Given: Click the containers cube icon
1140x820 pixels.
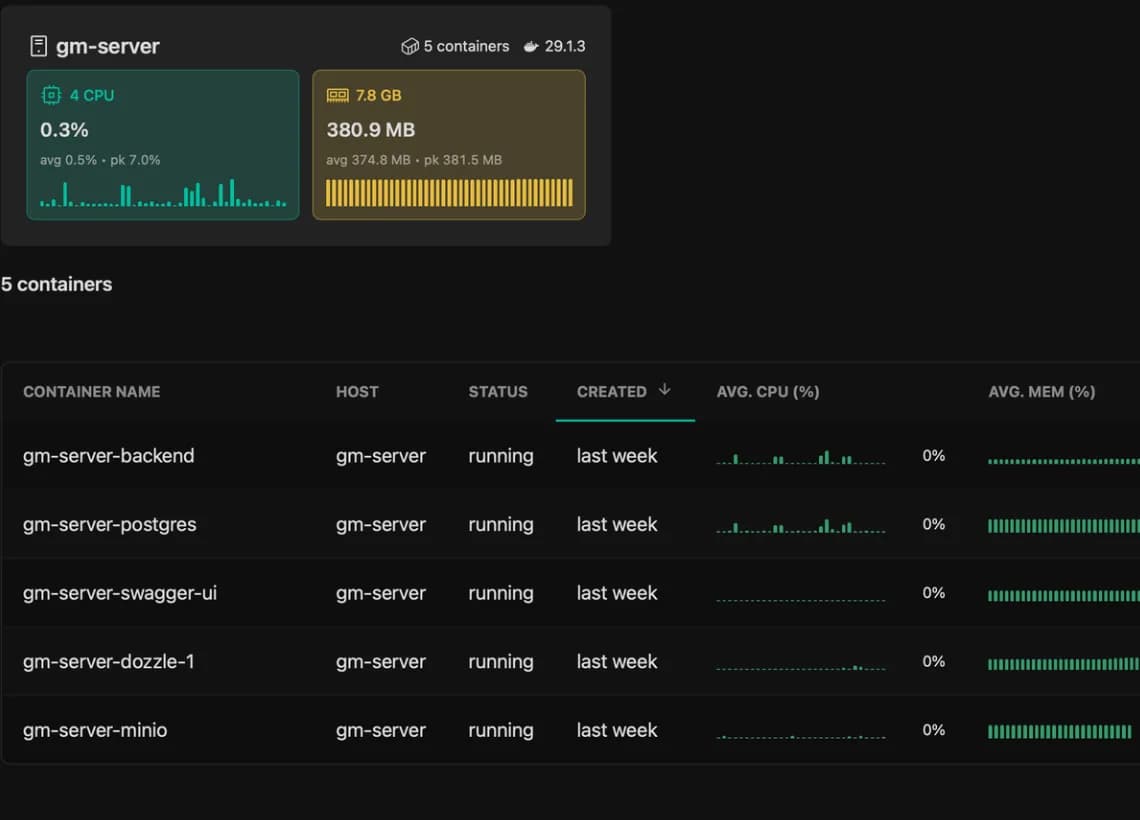Looking at the screenshot, I should click(410, 47).
